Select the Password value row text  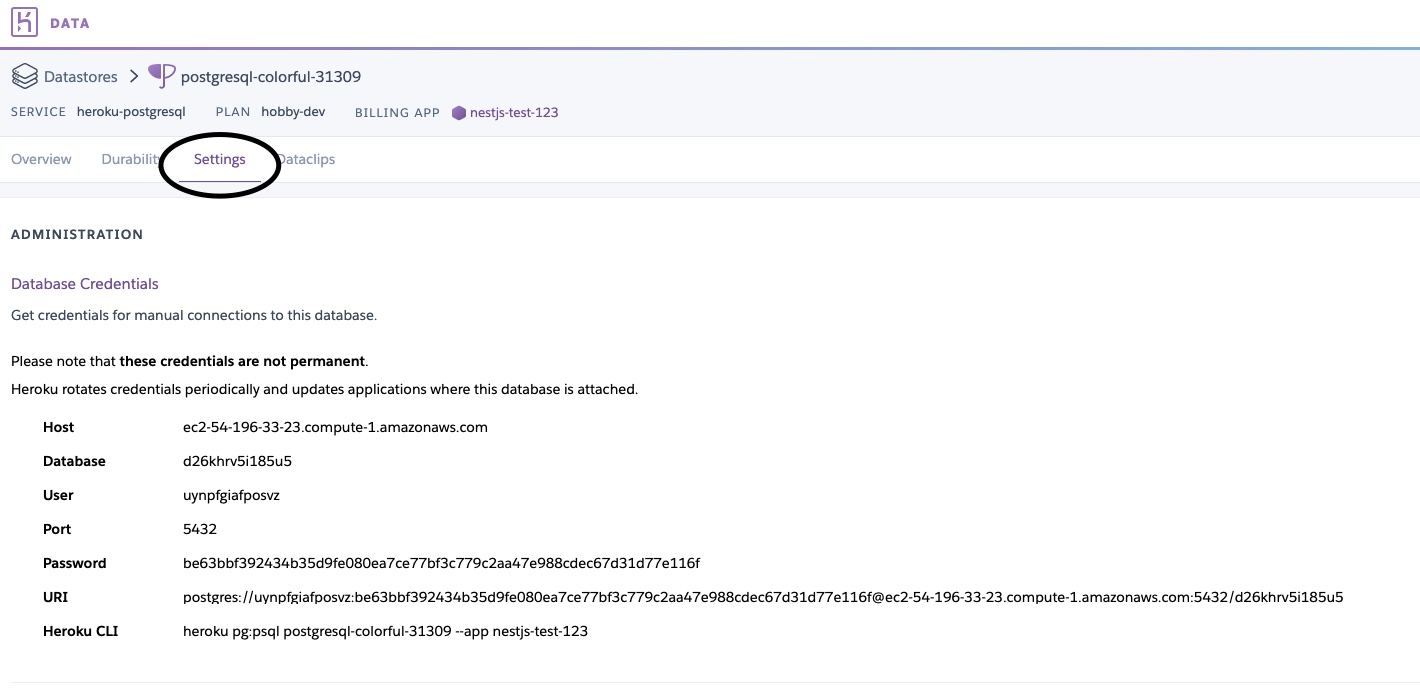coord(441,563)
